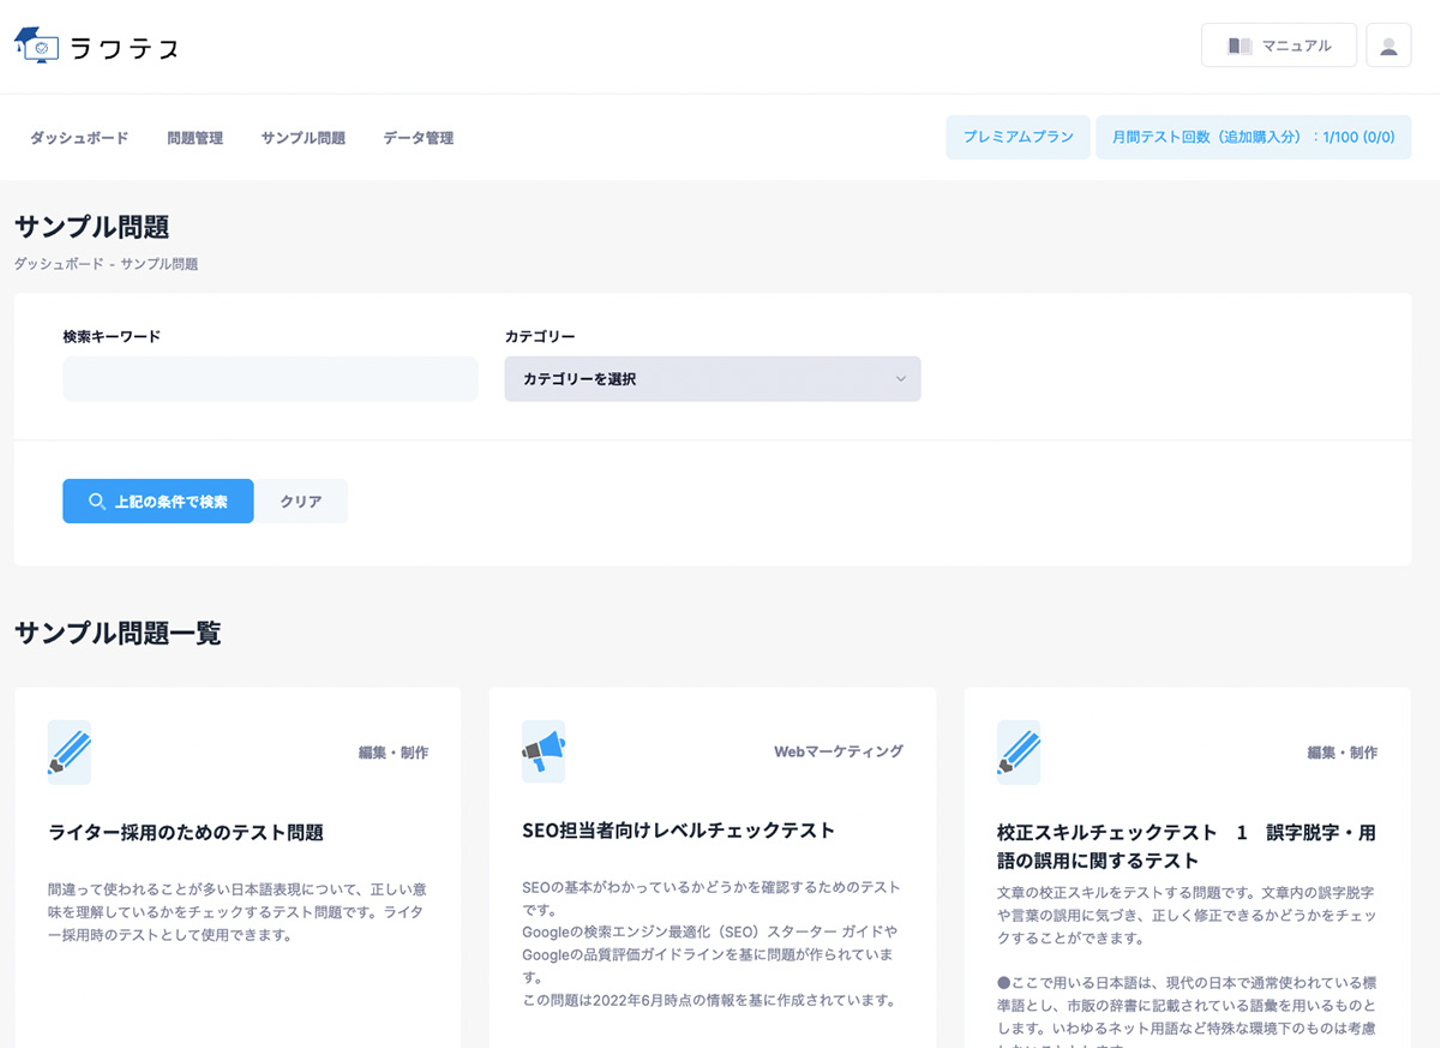Click the book icon in マニュアル button
The image size is (1440, 1048).
point(1239,46)
